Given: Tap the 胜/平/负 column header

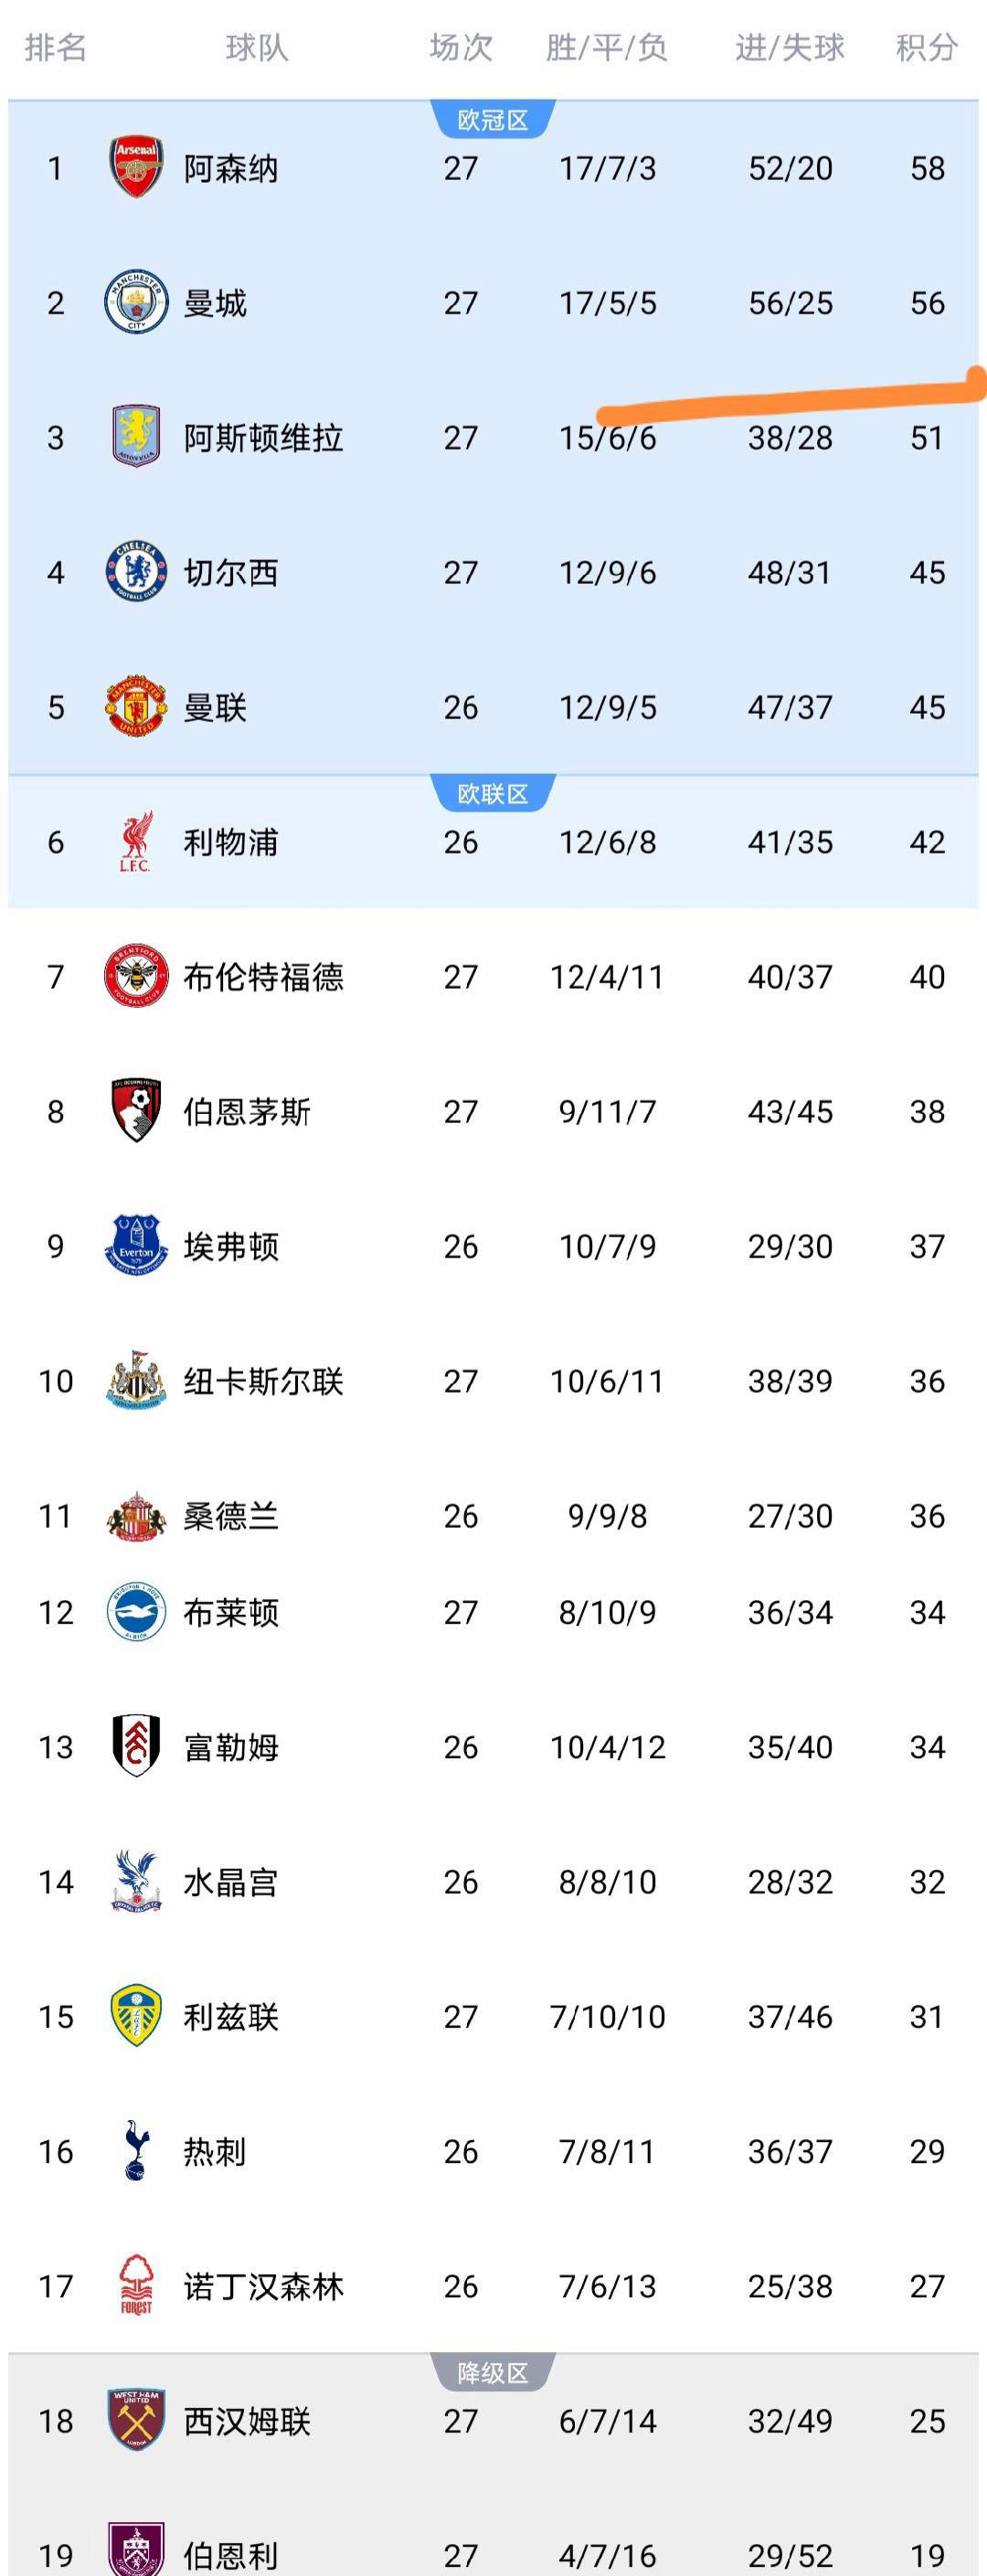Looking at the screenshot, I should pyautogui.click(x=607, y=47).
